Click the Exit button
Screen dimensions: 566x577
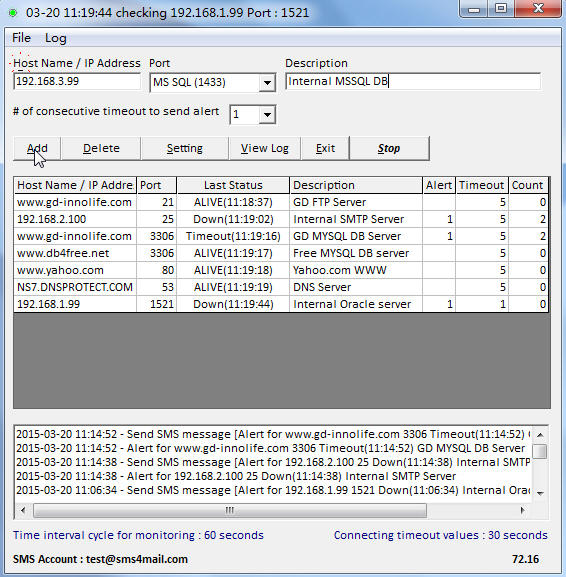point(325,148)
